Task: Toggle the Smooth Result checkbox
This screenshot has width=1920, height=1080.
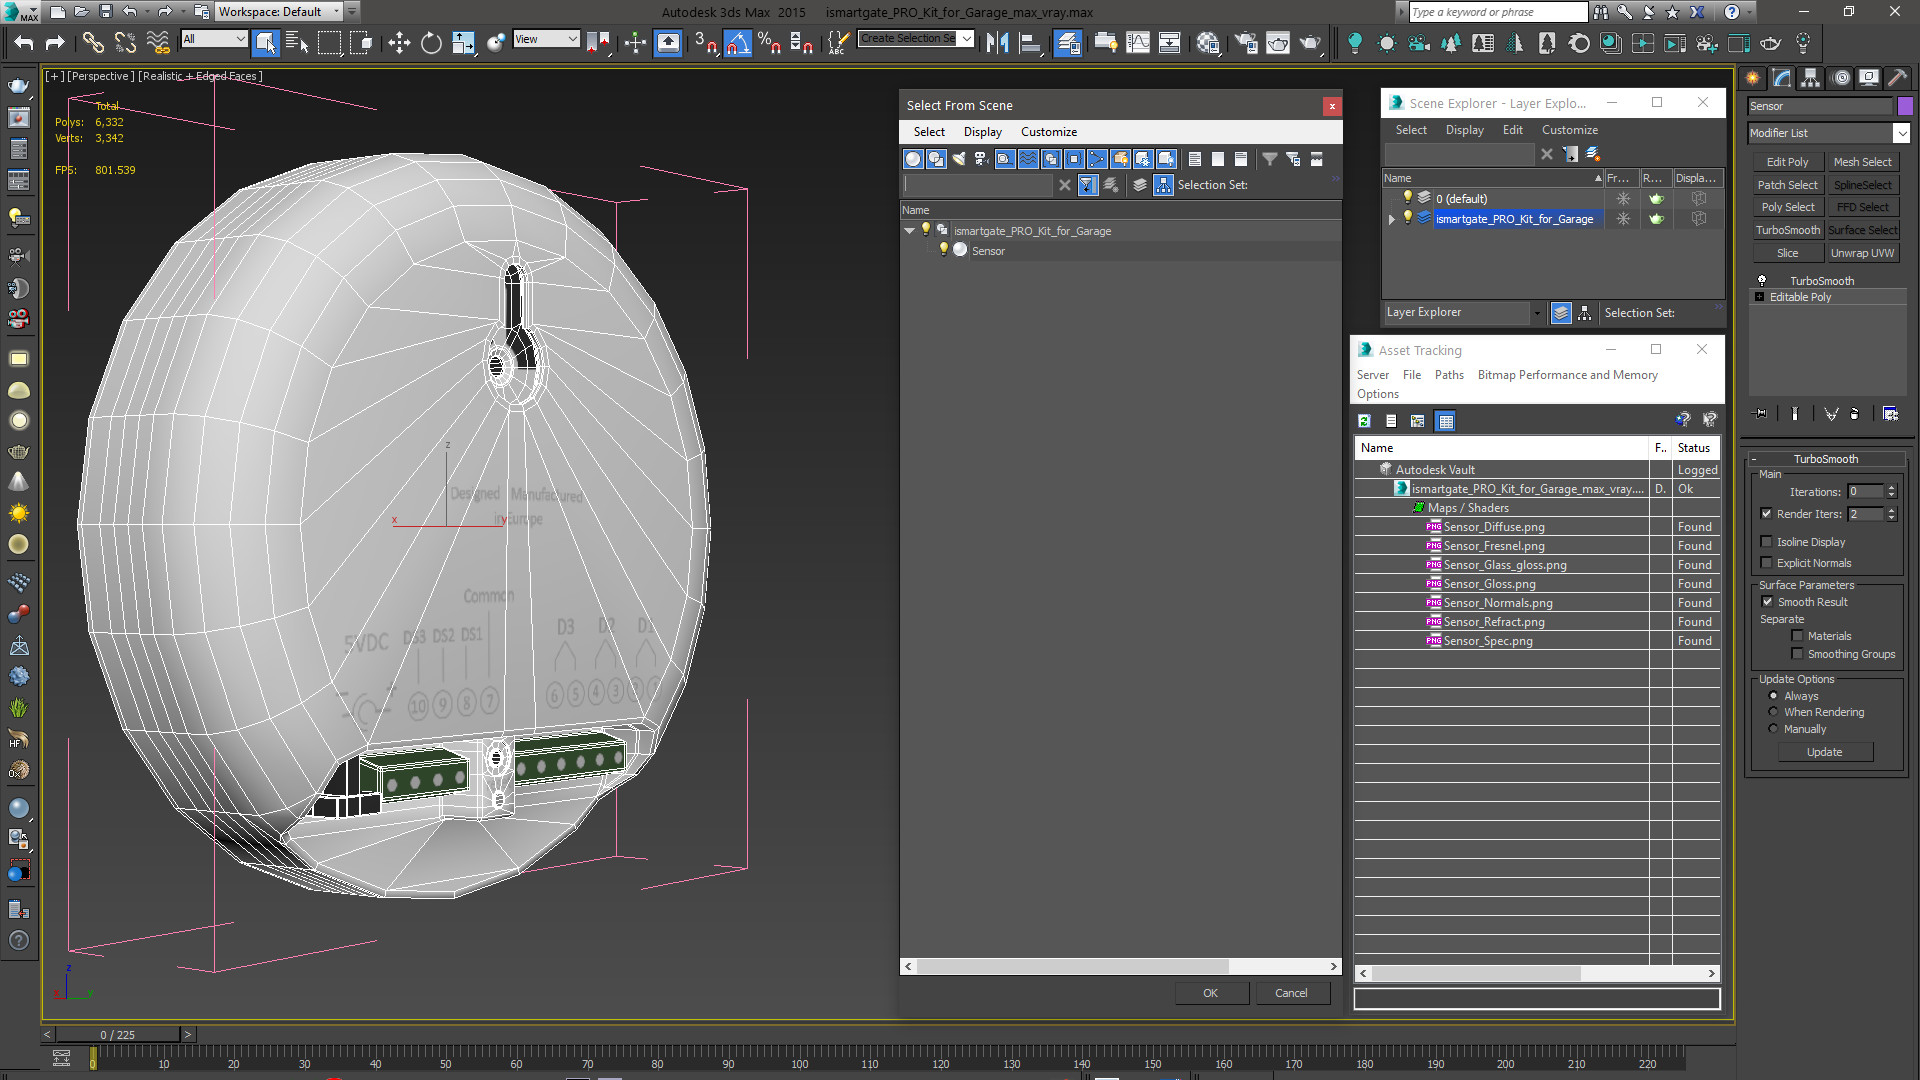Action: pyautogui.click(x=1767, y=602)
